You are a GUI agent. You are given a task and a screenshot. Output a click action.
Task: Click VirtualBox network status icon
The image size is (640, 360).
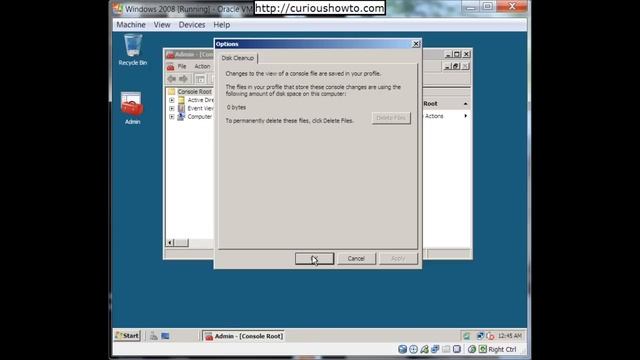(435, 349)
